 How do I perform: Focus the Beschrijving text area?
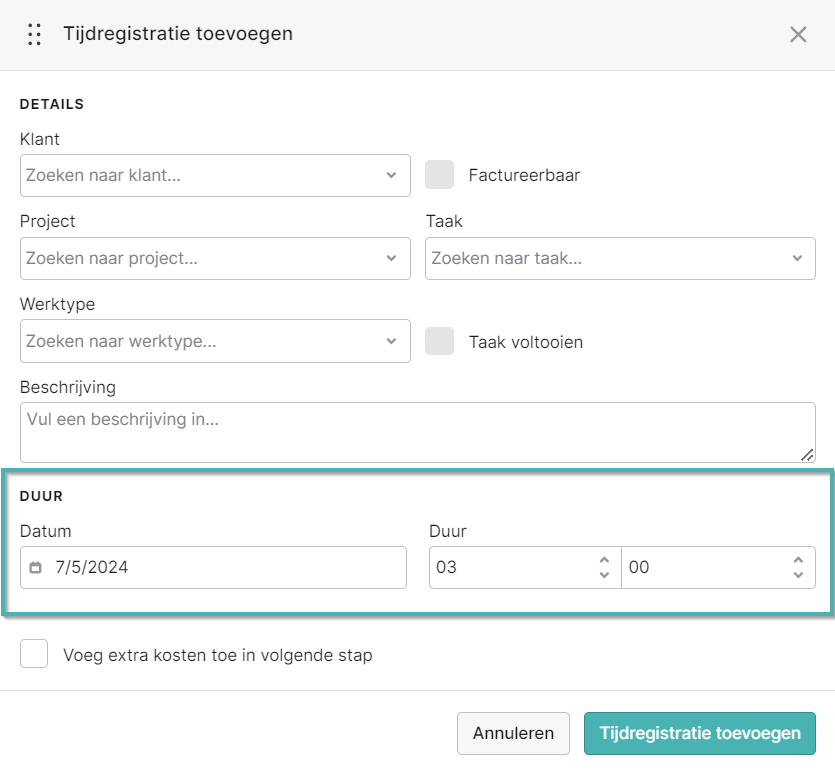(x=418, y=432)
